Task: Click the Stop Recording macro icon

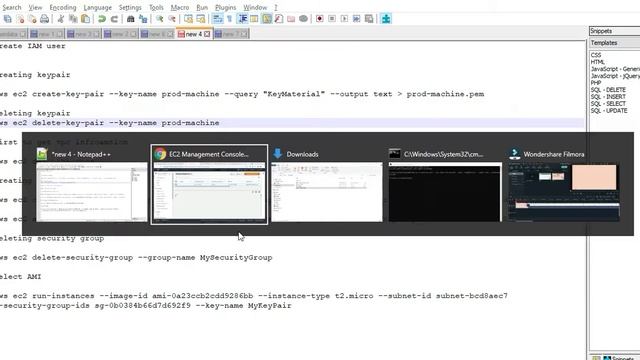Action: tap(332, 19)
